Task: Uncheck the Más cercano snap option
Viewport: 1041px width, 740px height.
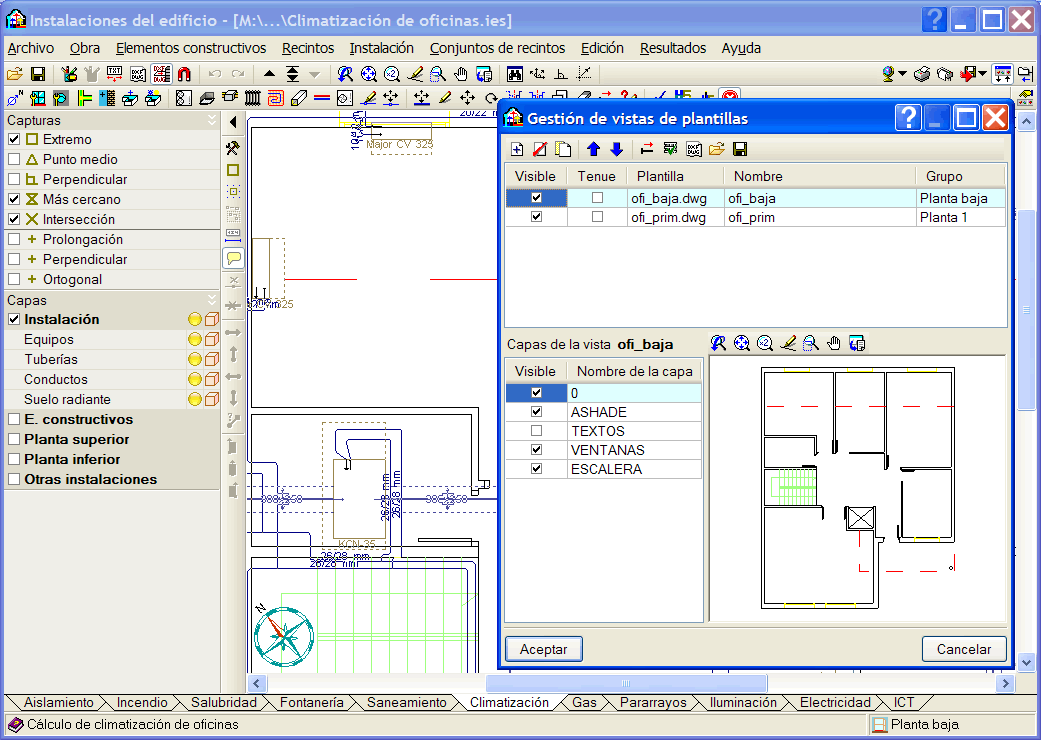Action: tap(14, 199)
